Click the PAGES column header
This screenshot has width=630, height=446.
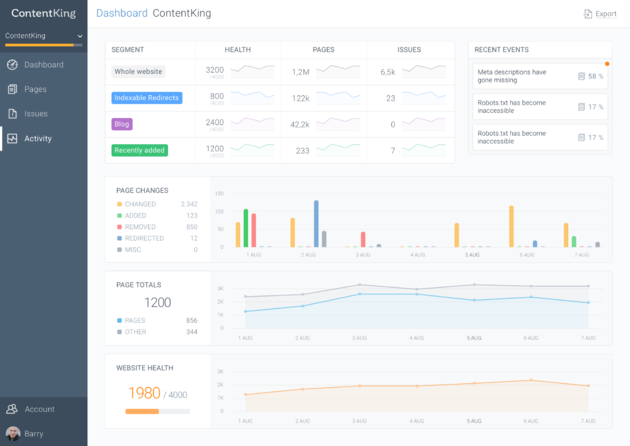pos(323,50)
